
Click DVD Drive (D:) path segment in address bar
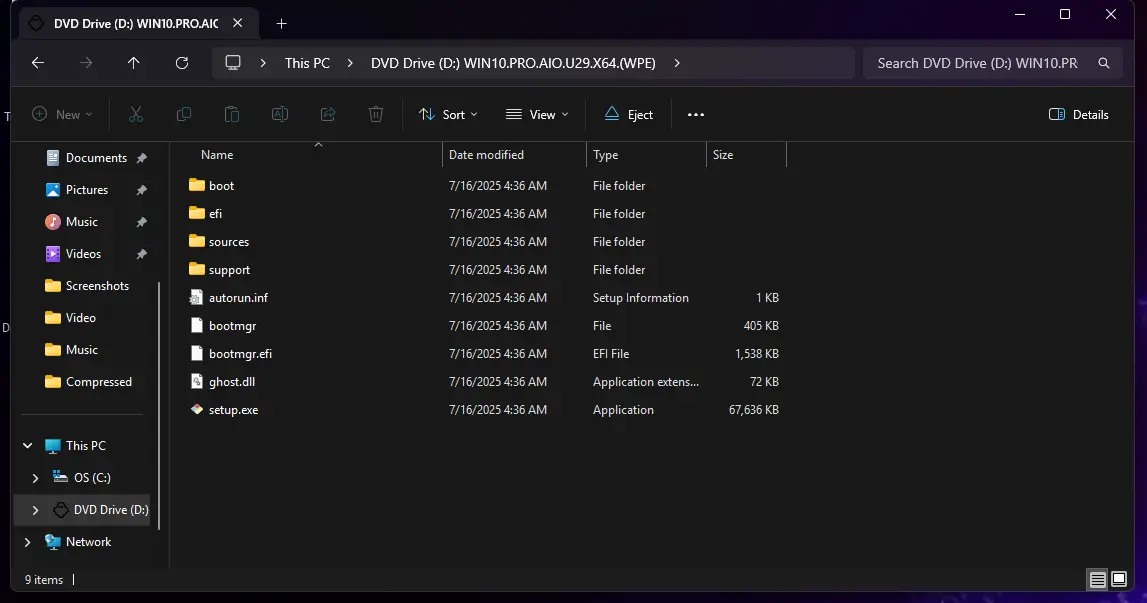coord(513,63)
